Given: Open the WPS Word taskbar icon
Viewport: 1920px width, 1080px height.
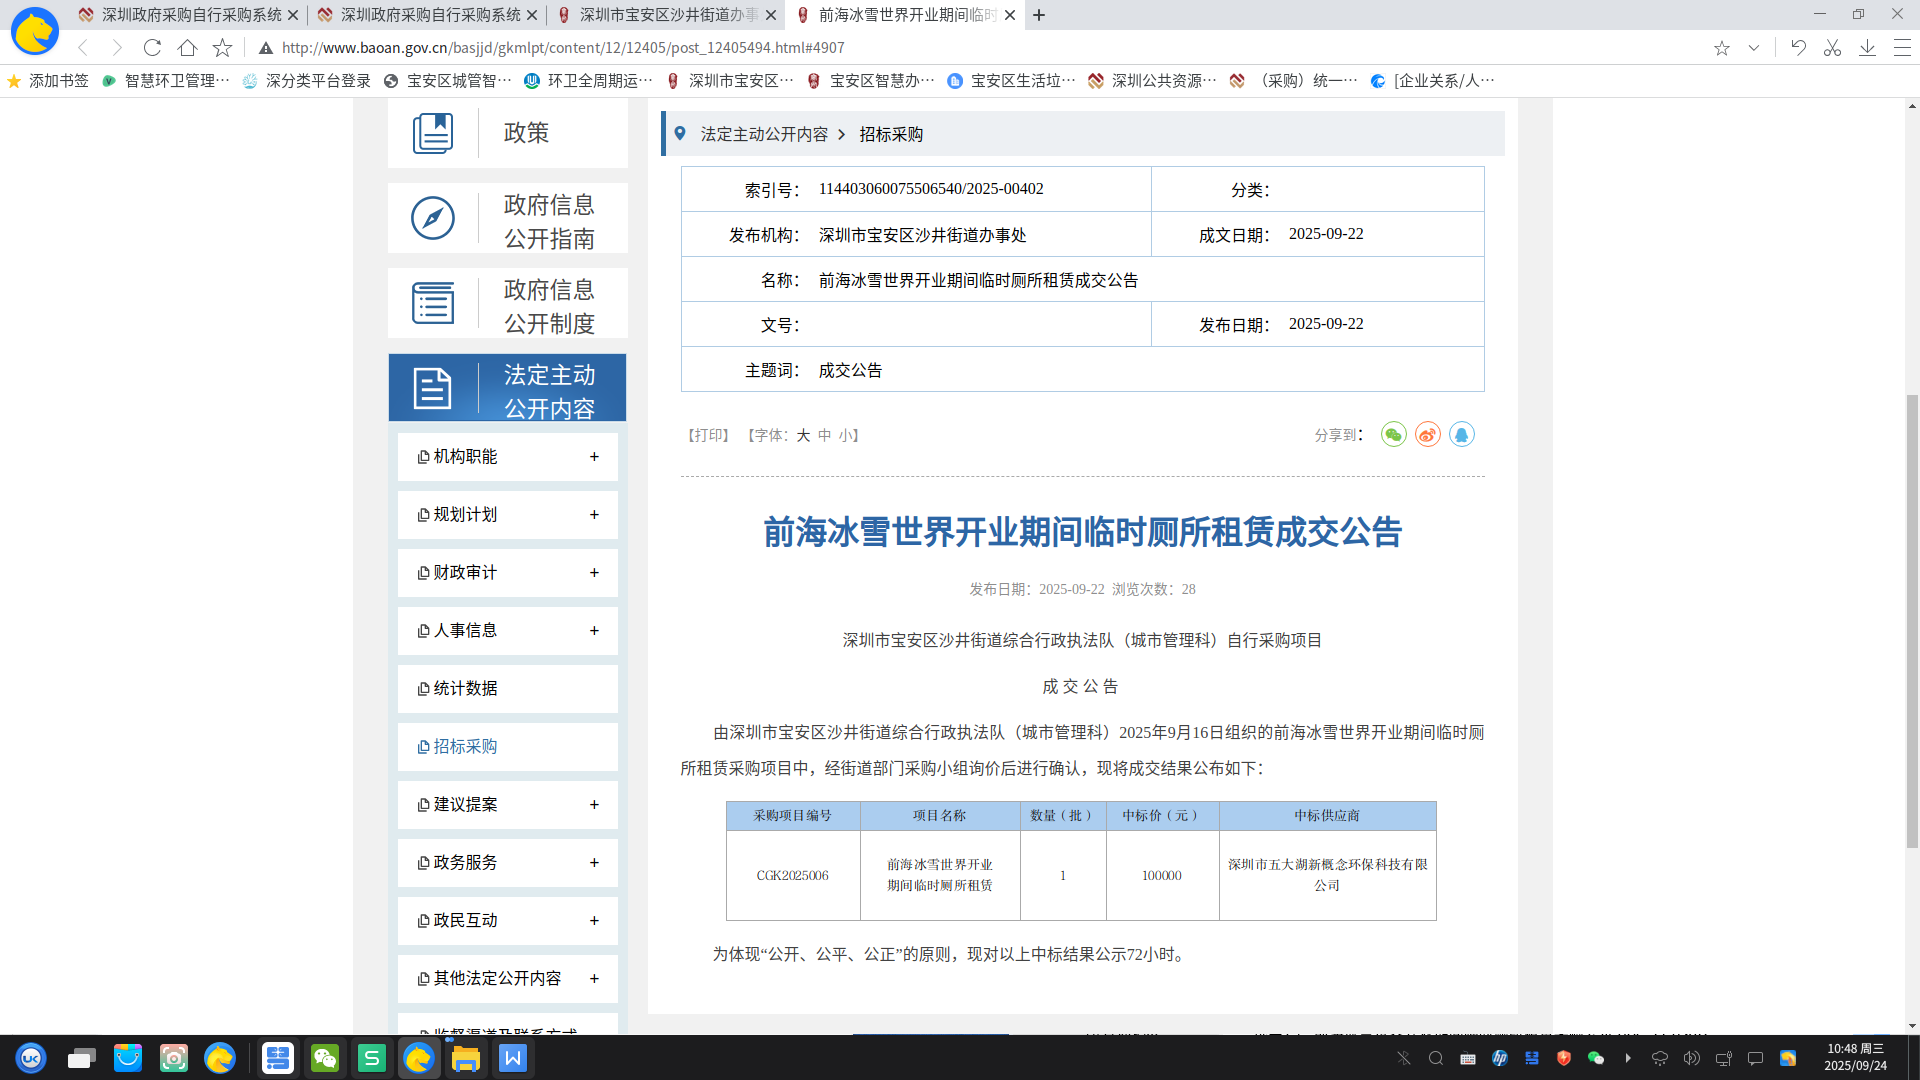Looking at the screenshot, I should coord(512,1058).
